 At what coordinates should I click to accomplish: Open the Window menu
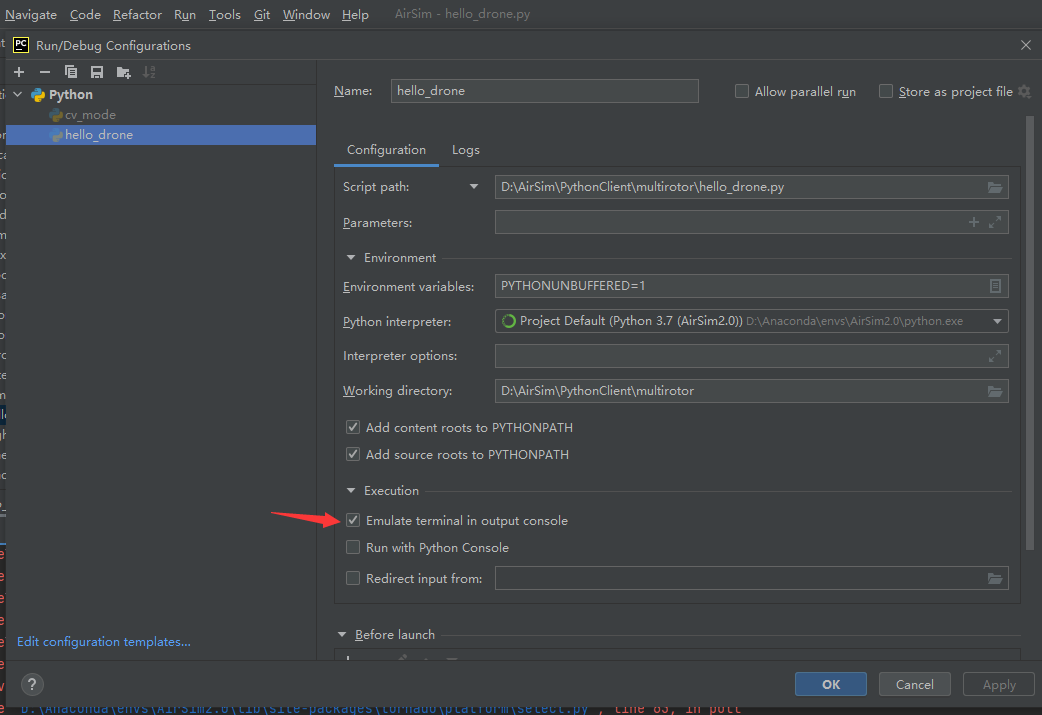306,14
